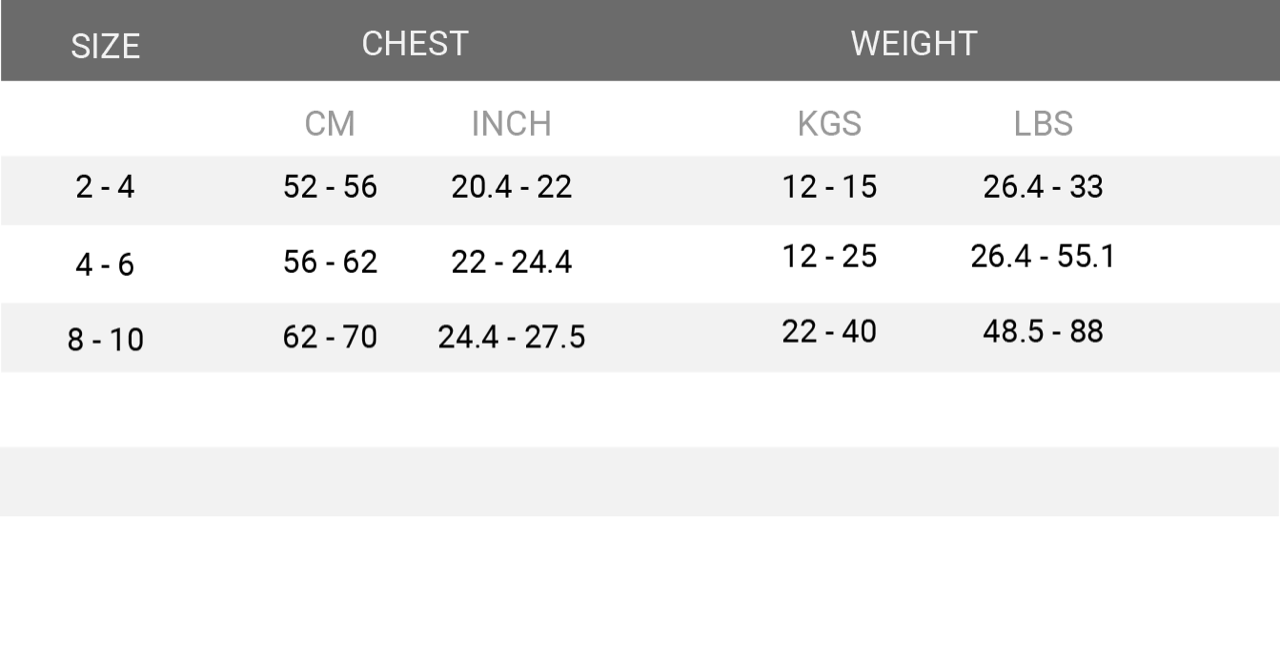
Task: Click the SIZE column header
Action: (x=105, y=46)
